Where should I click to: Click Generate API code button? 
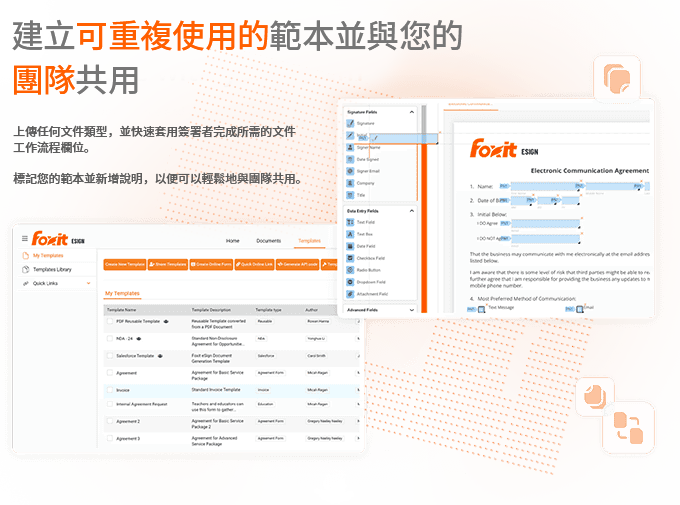point(298,264)
